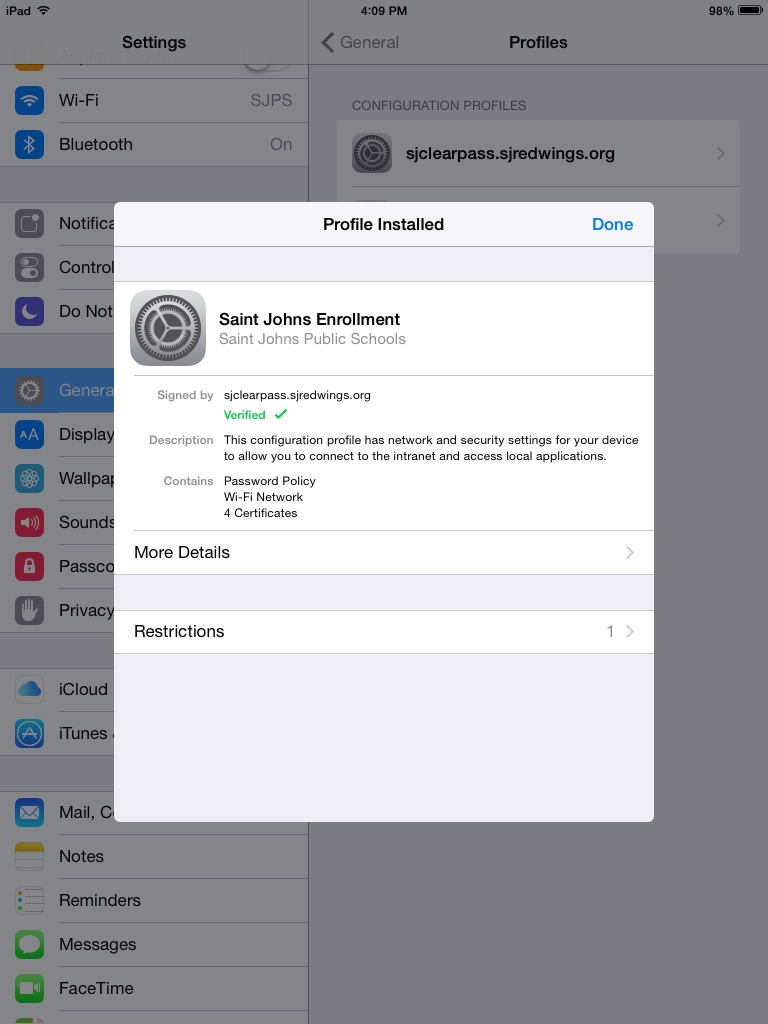Image resolution: width=768 pixels, height=1024 pixels.
Task: Tap the Reminders list icon
Action: click(29, 901)
